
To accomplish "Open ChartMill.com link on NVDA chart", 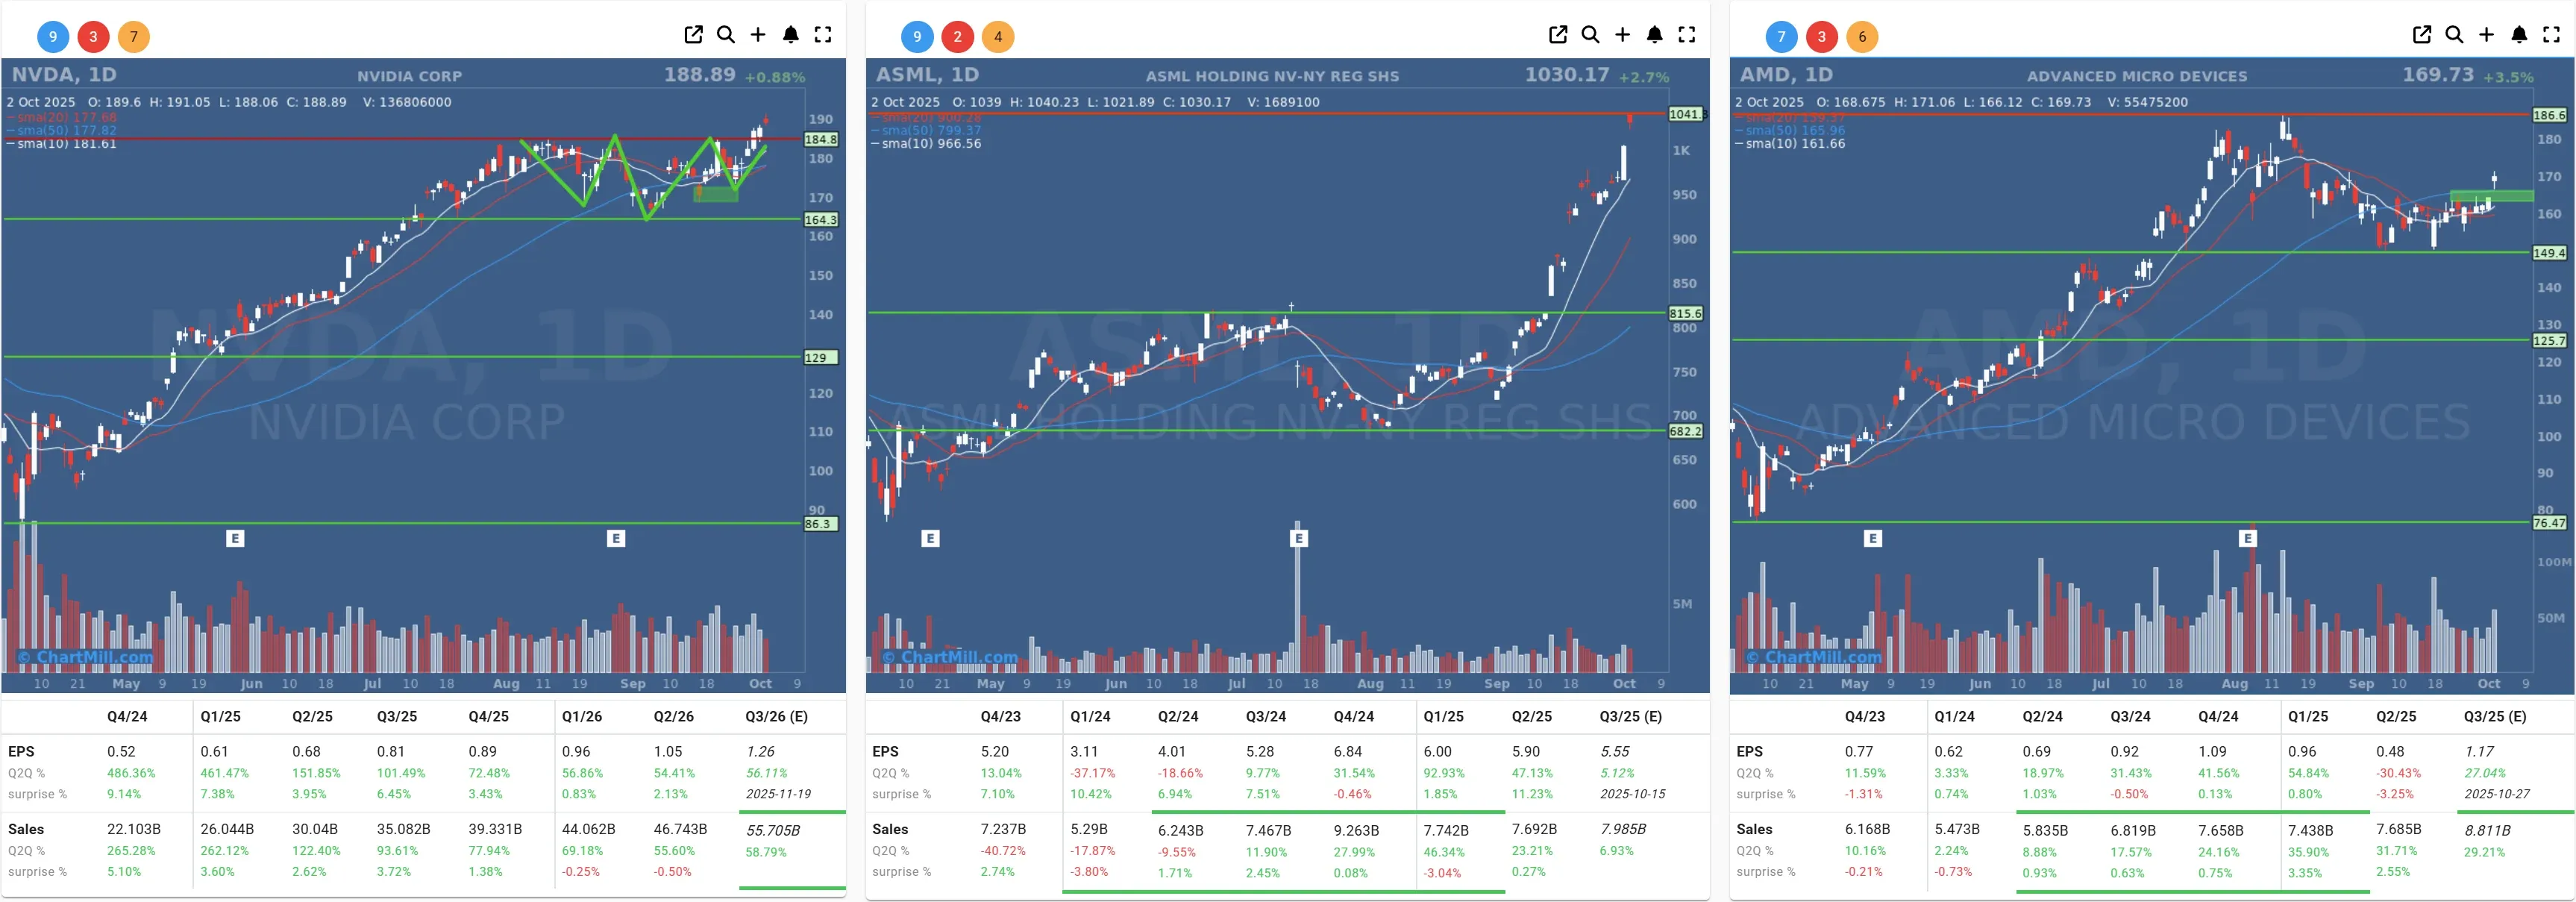I will click(x=86, y=657).
